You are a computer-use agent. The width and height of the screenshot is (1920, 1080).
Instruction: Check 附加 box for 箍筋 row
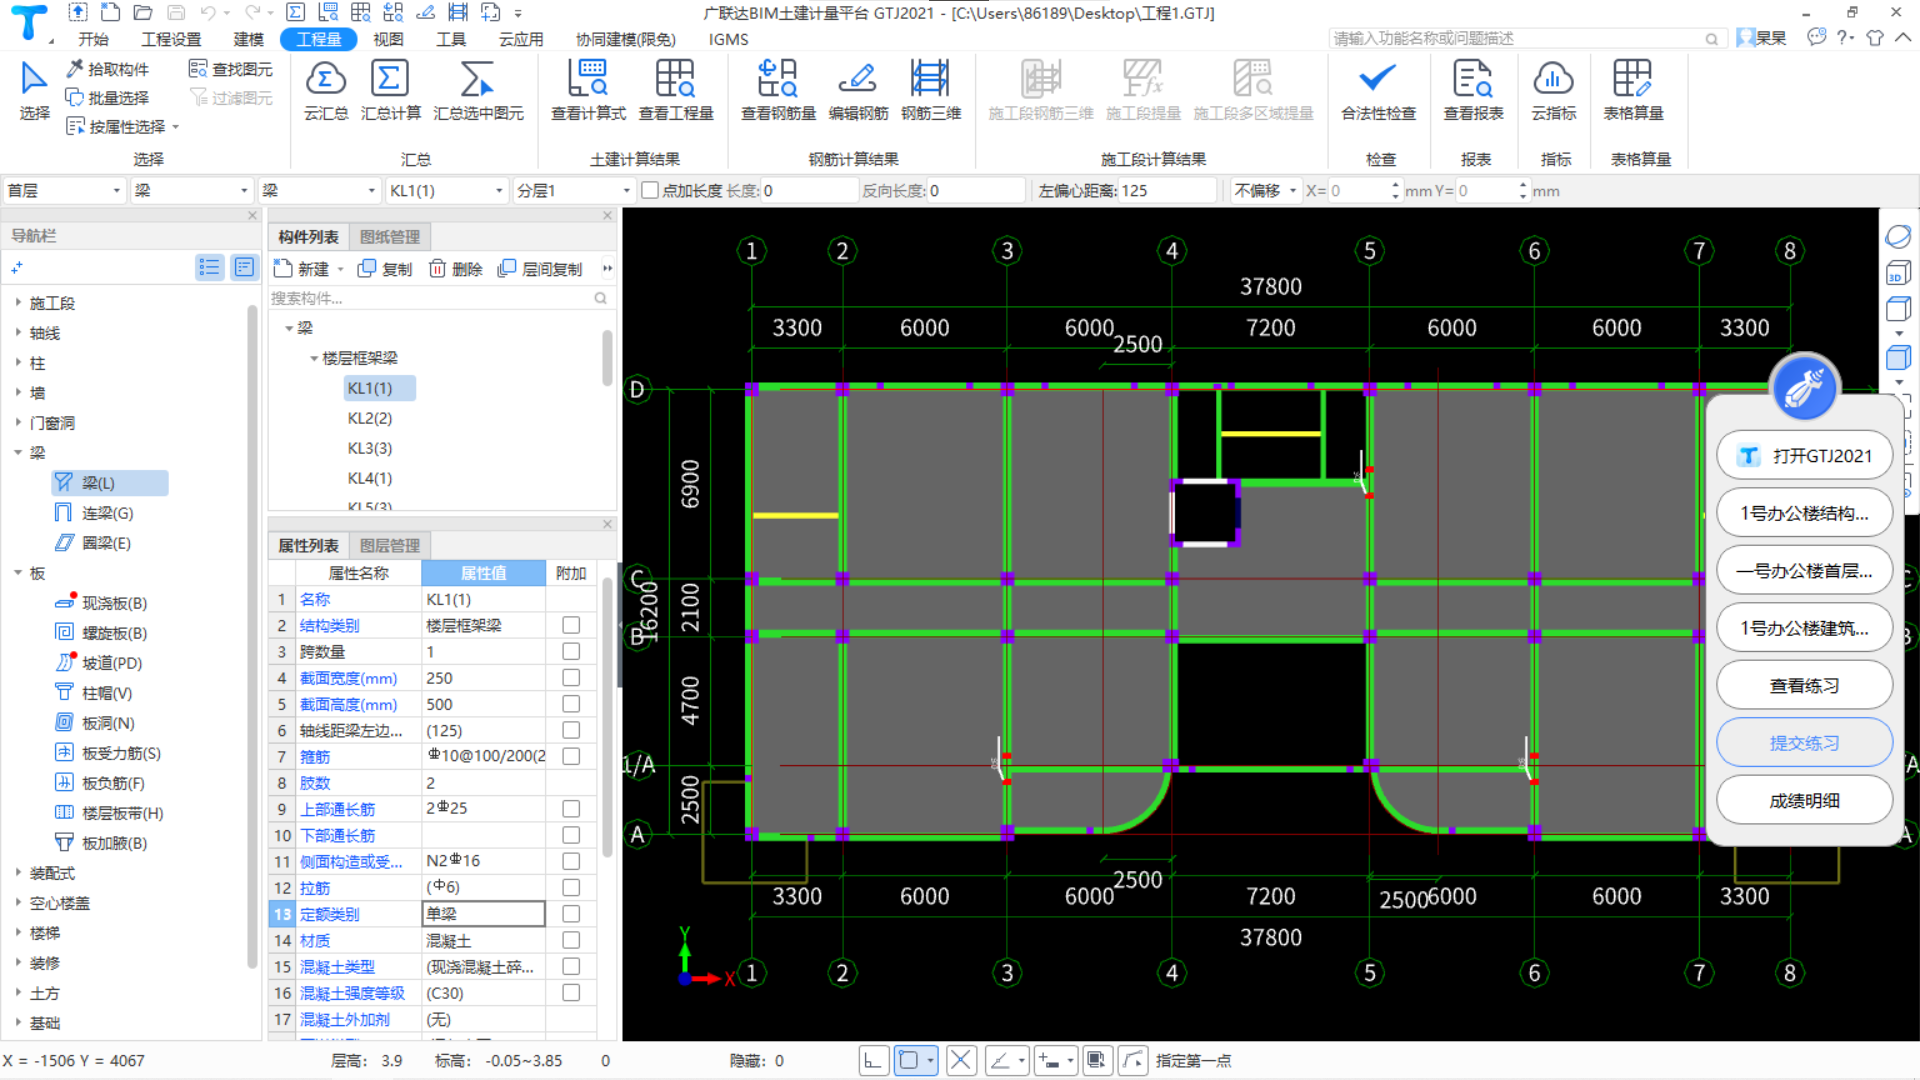pyautogui.click(x=571, y=756)
